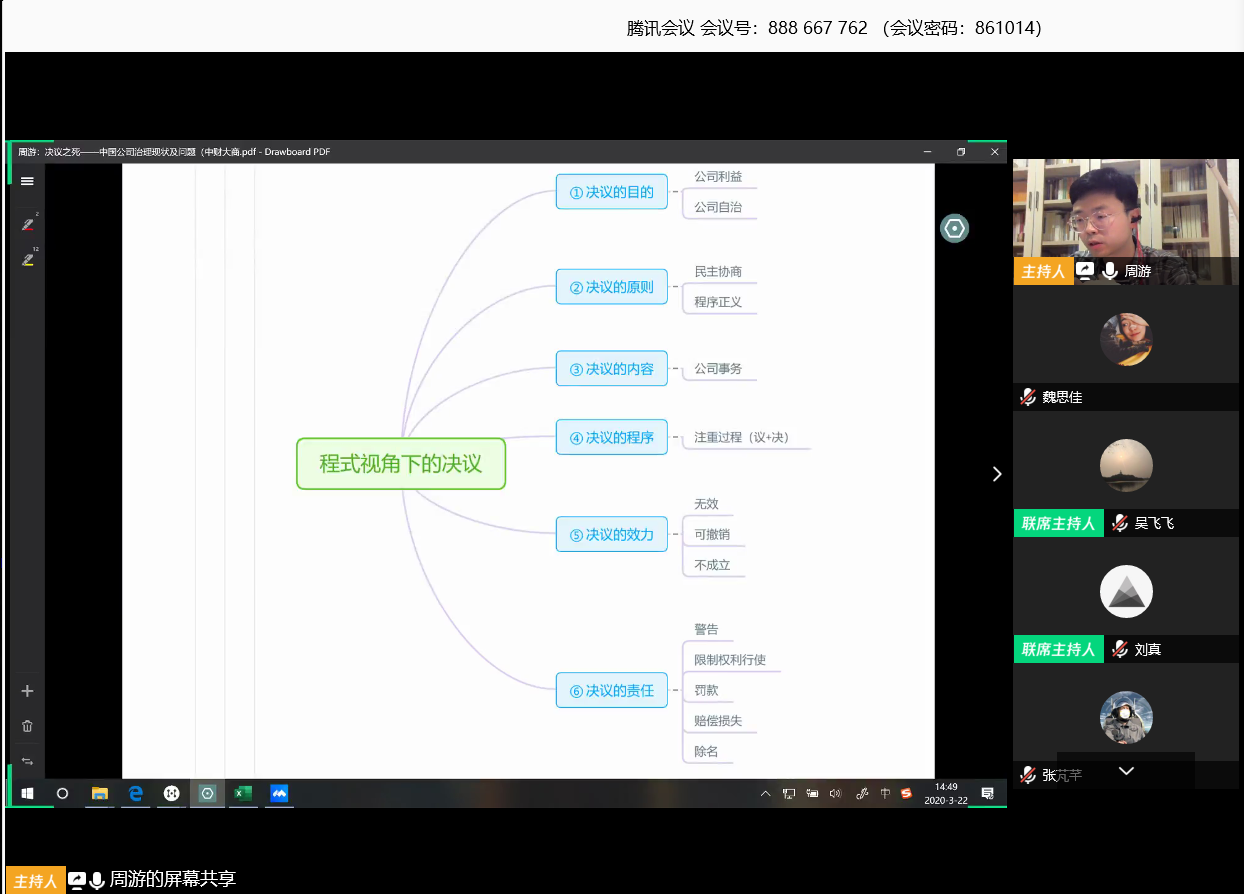Image resolution: width=1244 pixels, height=894 pixels.
Task: Click the 主持人 badge on 周游's video
Action: [x=1043, y=271]
